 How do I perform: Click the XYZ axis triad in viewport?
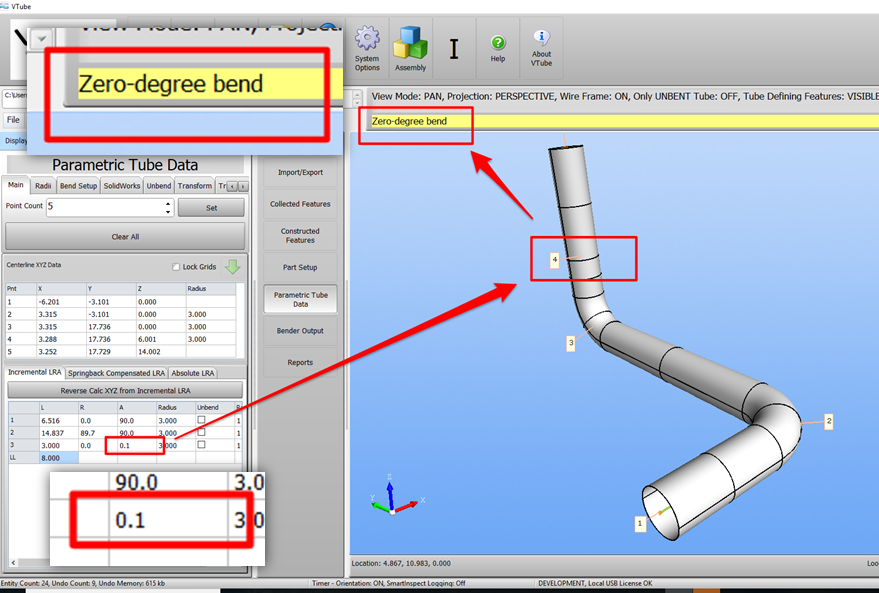pyautogui.click(x=390, y=499)
